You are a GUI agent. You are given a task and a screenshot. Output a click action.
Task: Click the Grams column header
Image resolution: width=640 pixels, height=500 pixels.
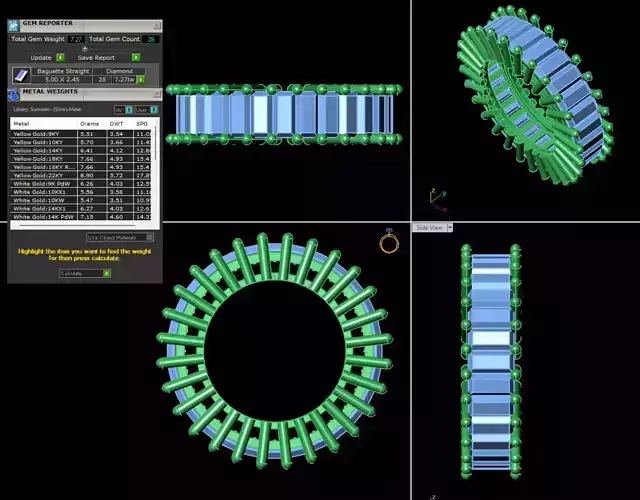tap(89, 124)
